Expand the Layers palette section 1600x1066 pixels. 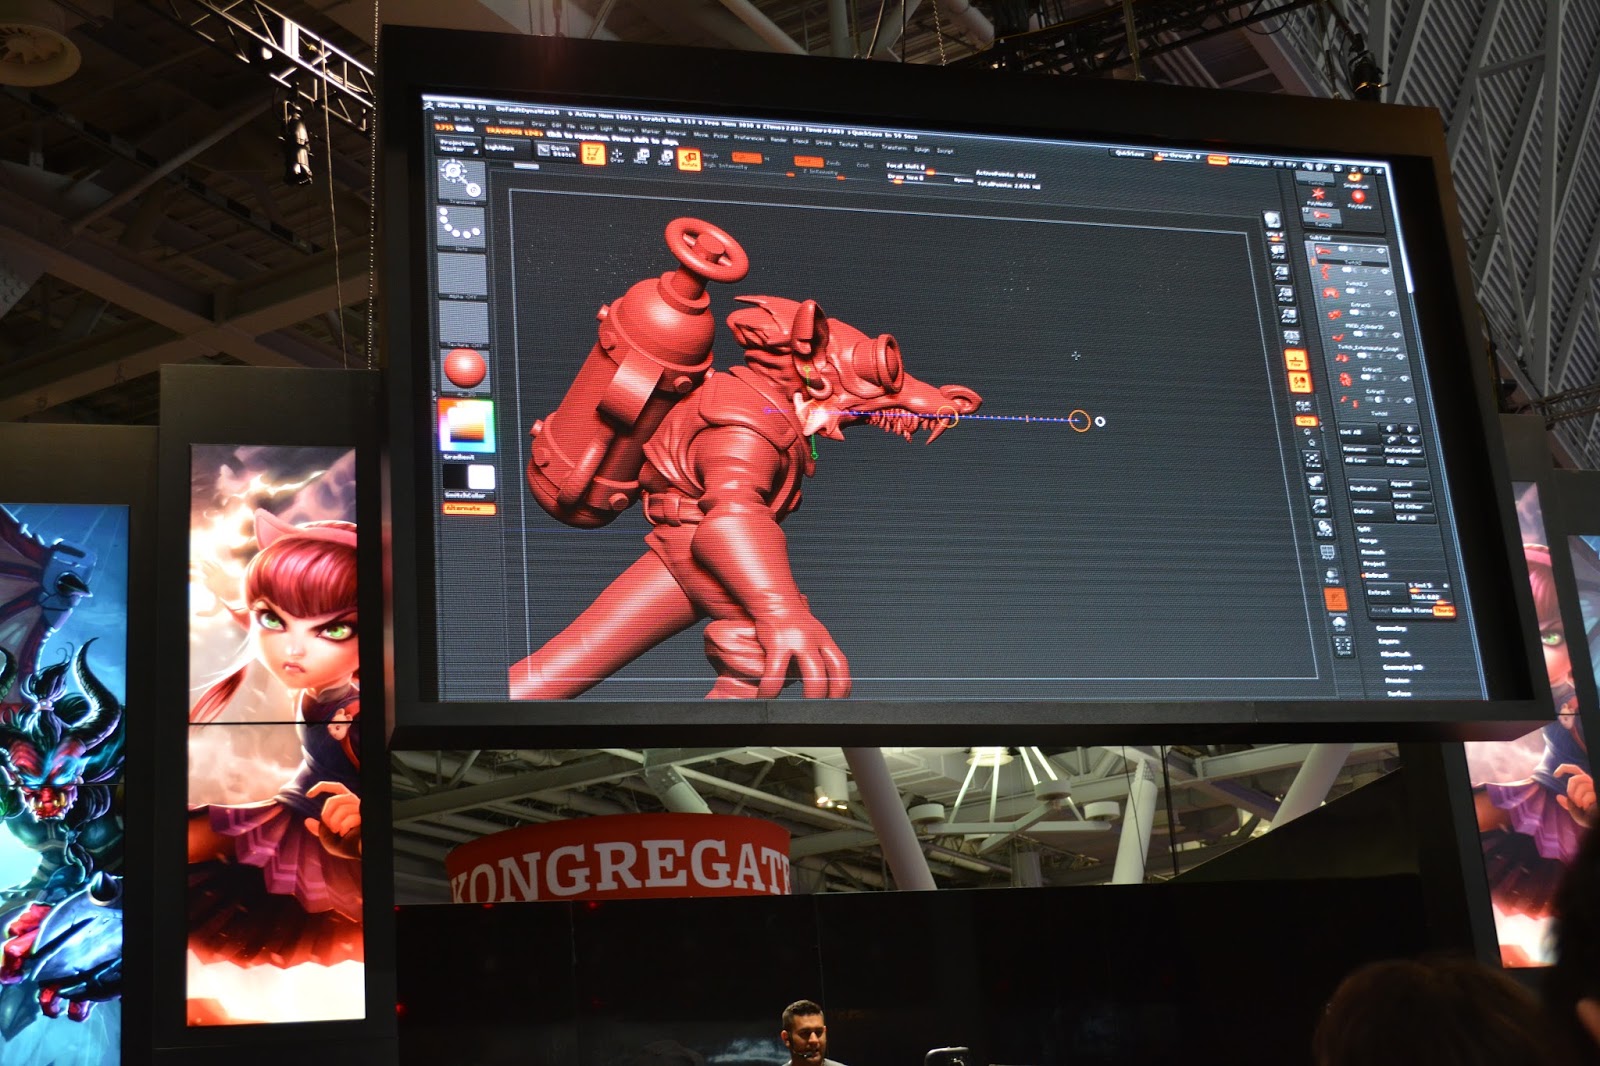(x=1389, y=642)
